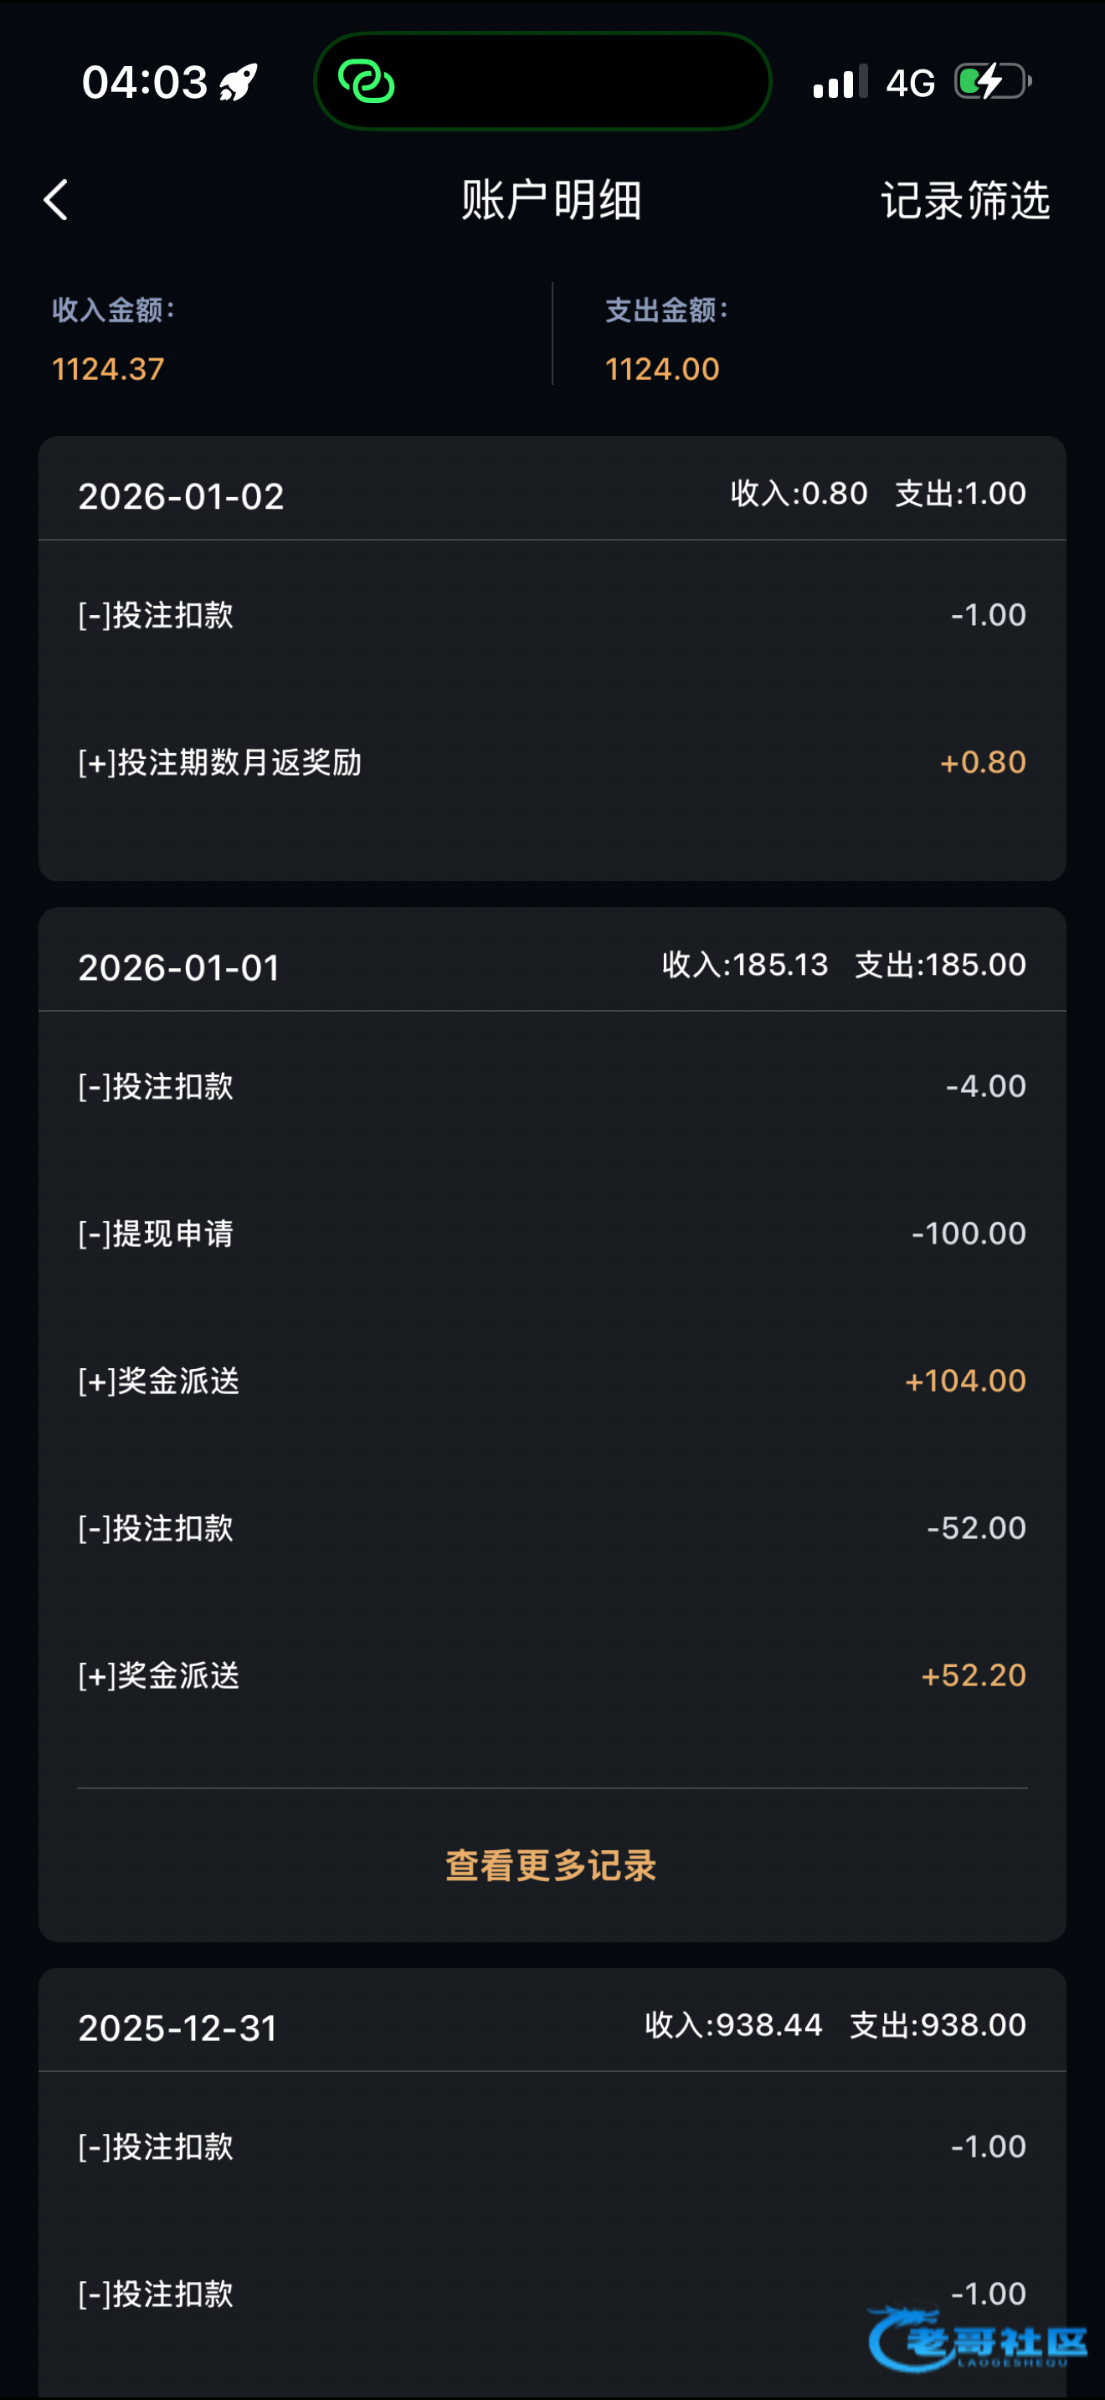Tap the 支出金额 1124.00 total
Viewport: 1105px width, 2400px height.
(x=662, y=368)
